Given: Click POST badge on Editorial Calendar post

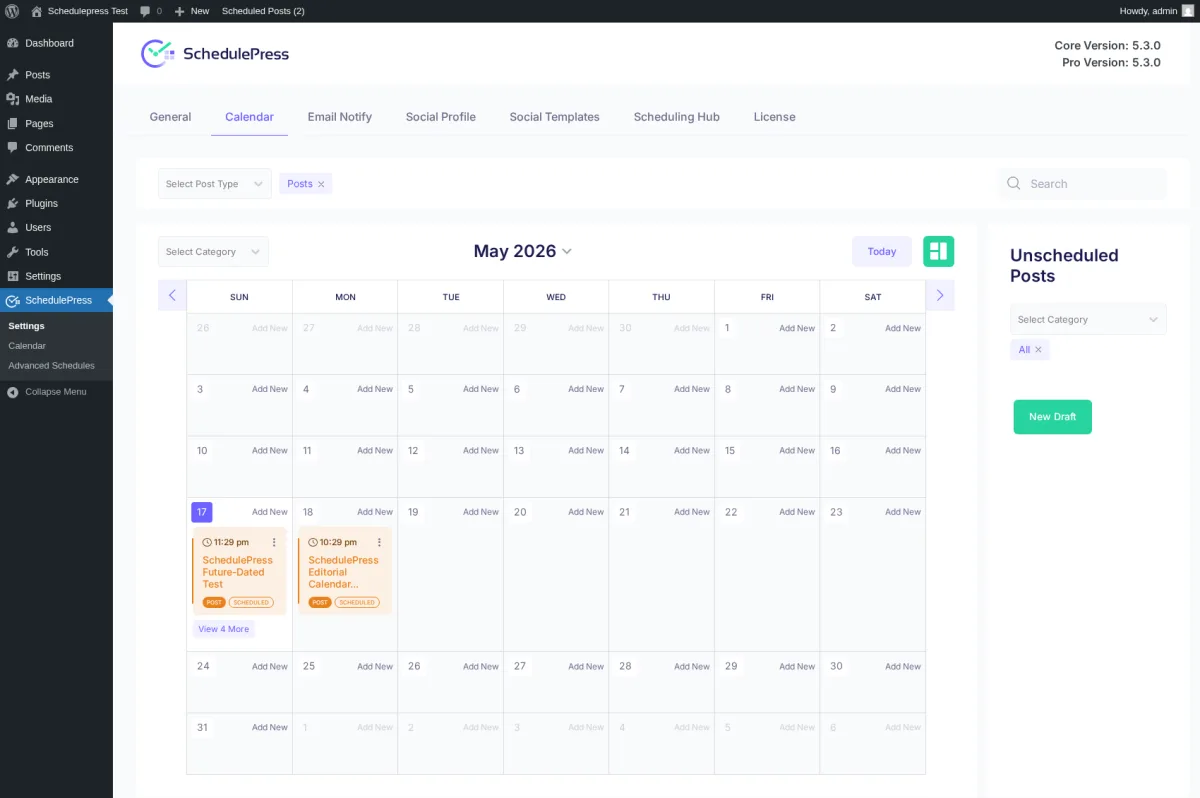Looking at the screenshot, I should [320, 603].
